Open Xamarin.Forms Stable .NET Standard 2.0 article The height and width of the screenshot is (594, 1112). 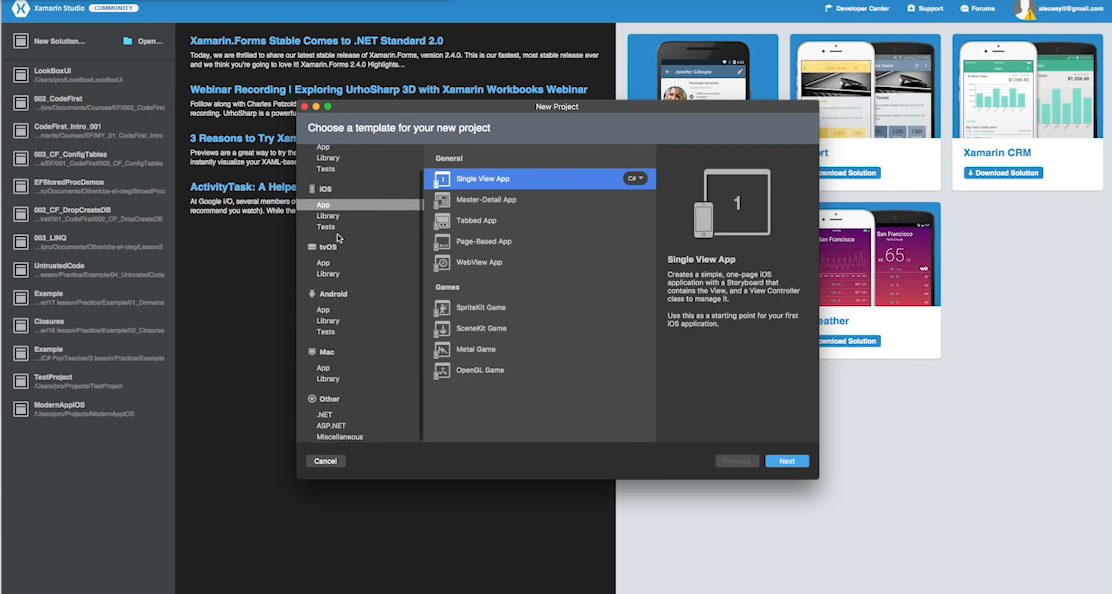tap(316, 41)
